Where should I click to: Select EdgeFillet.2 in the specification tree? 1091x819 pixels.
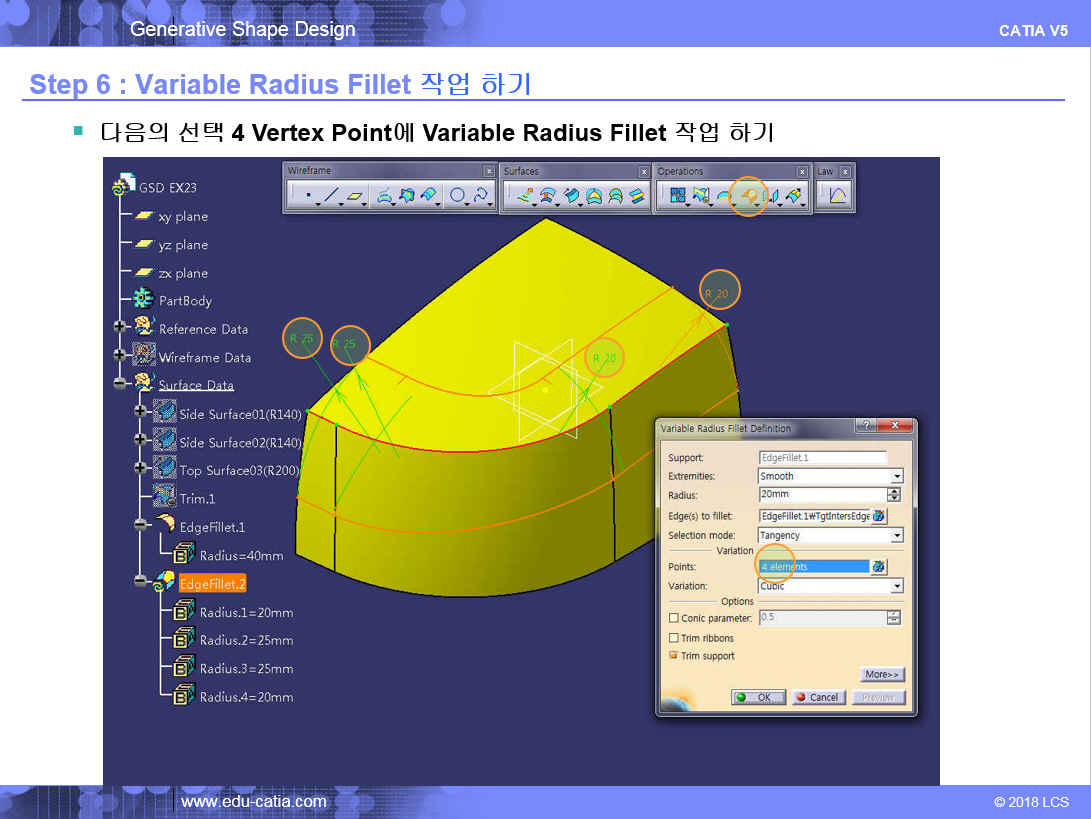211,584
